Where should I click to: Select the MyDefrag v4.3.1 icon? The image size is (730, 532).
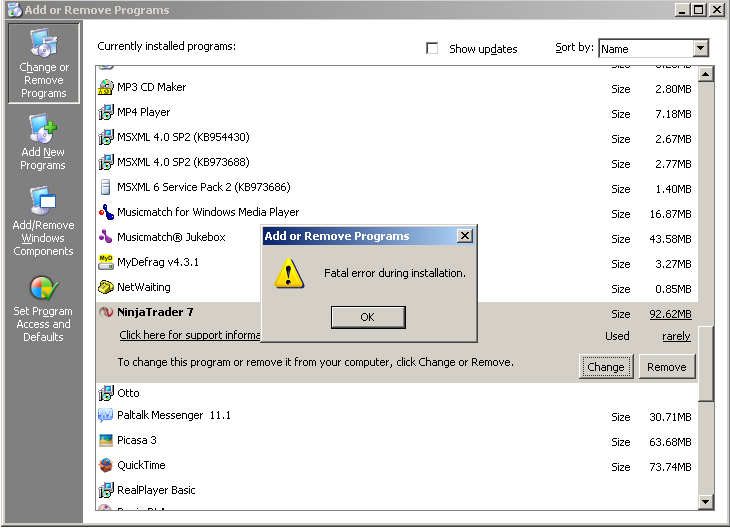click(x=106, y=263)
